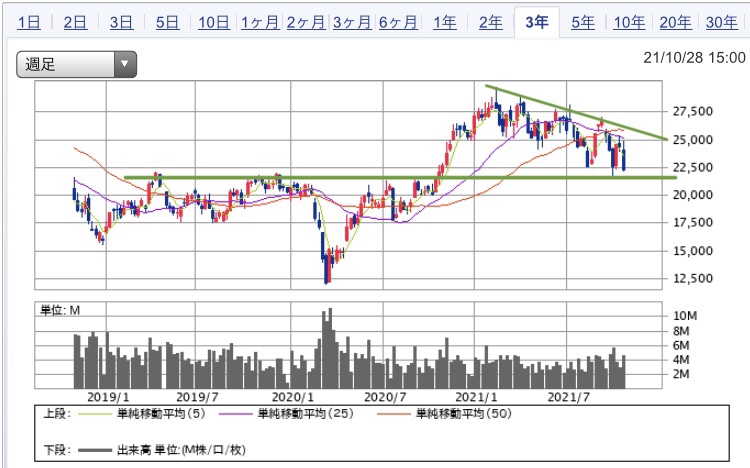
Task: Click the 2019/1 date axis label
Action: point(108,397)
